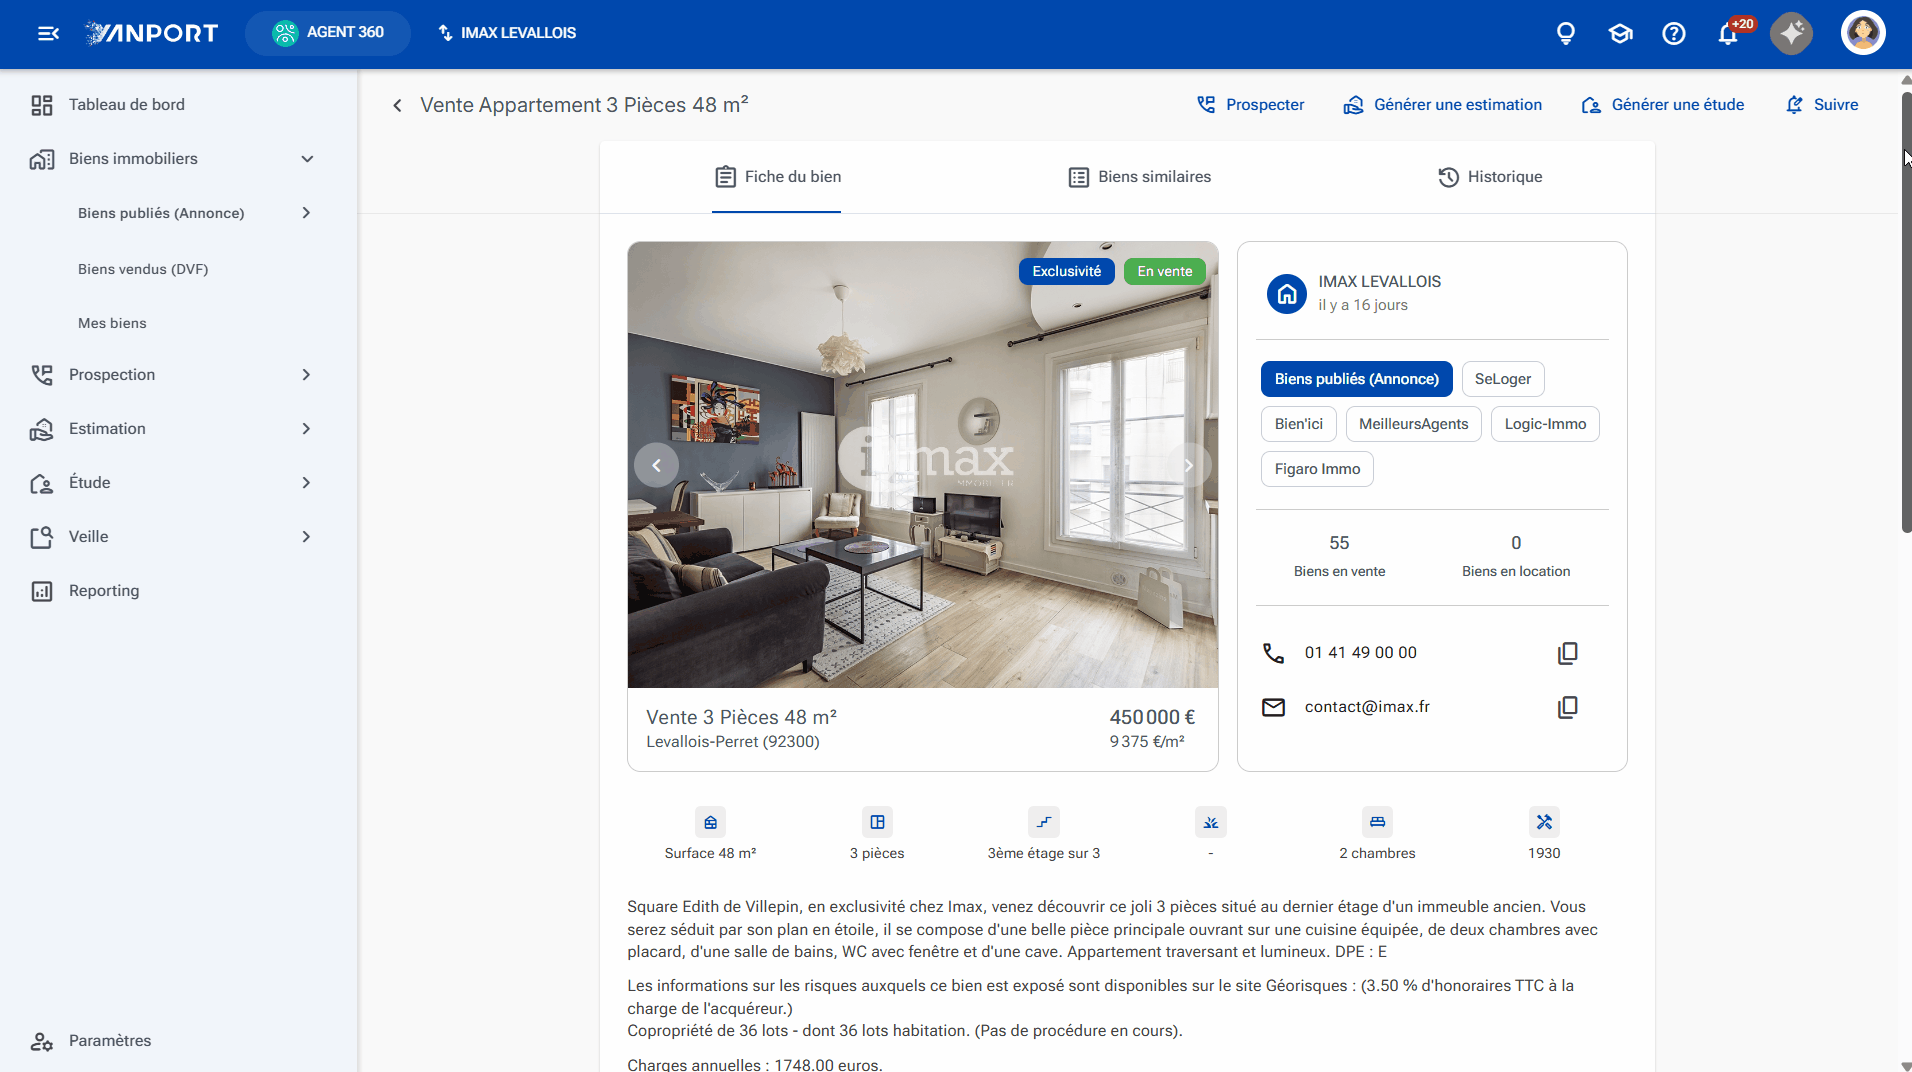1912x1072 pixels.
Task: Collapse the Biens immobiliers section
Action: pyautogui.click(x=307, y=159)
